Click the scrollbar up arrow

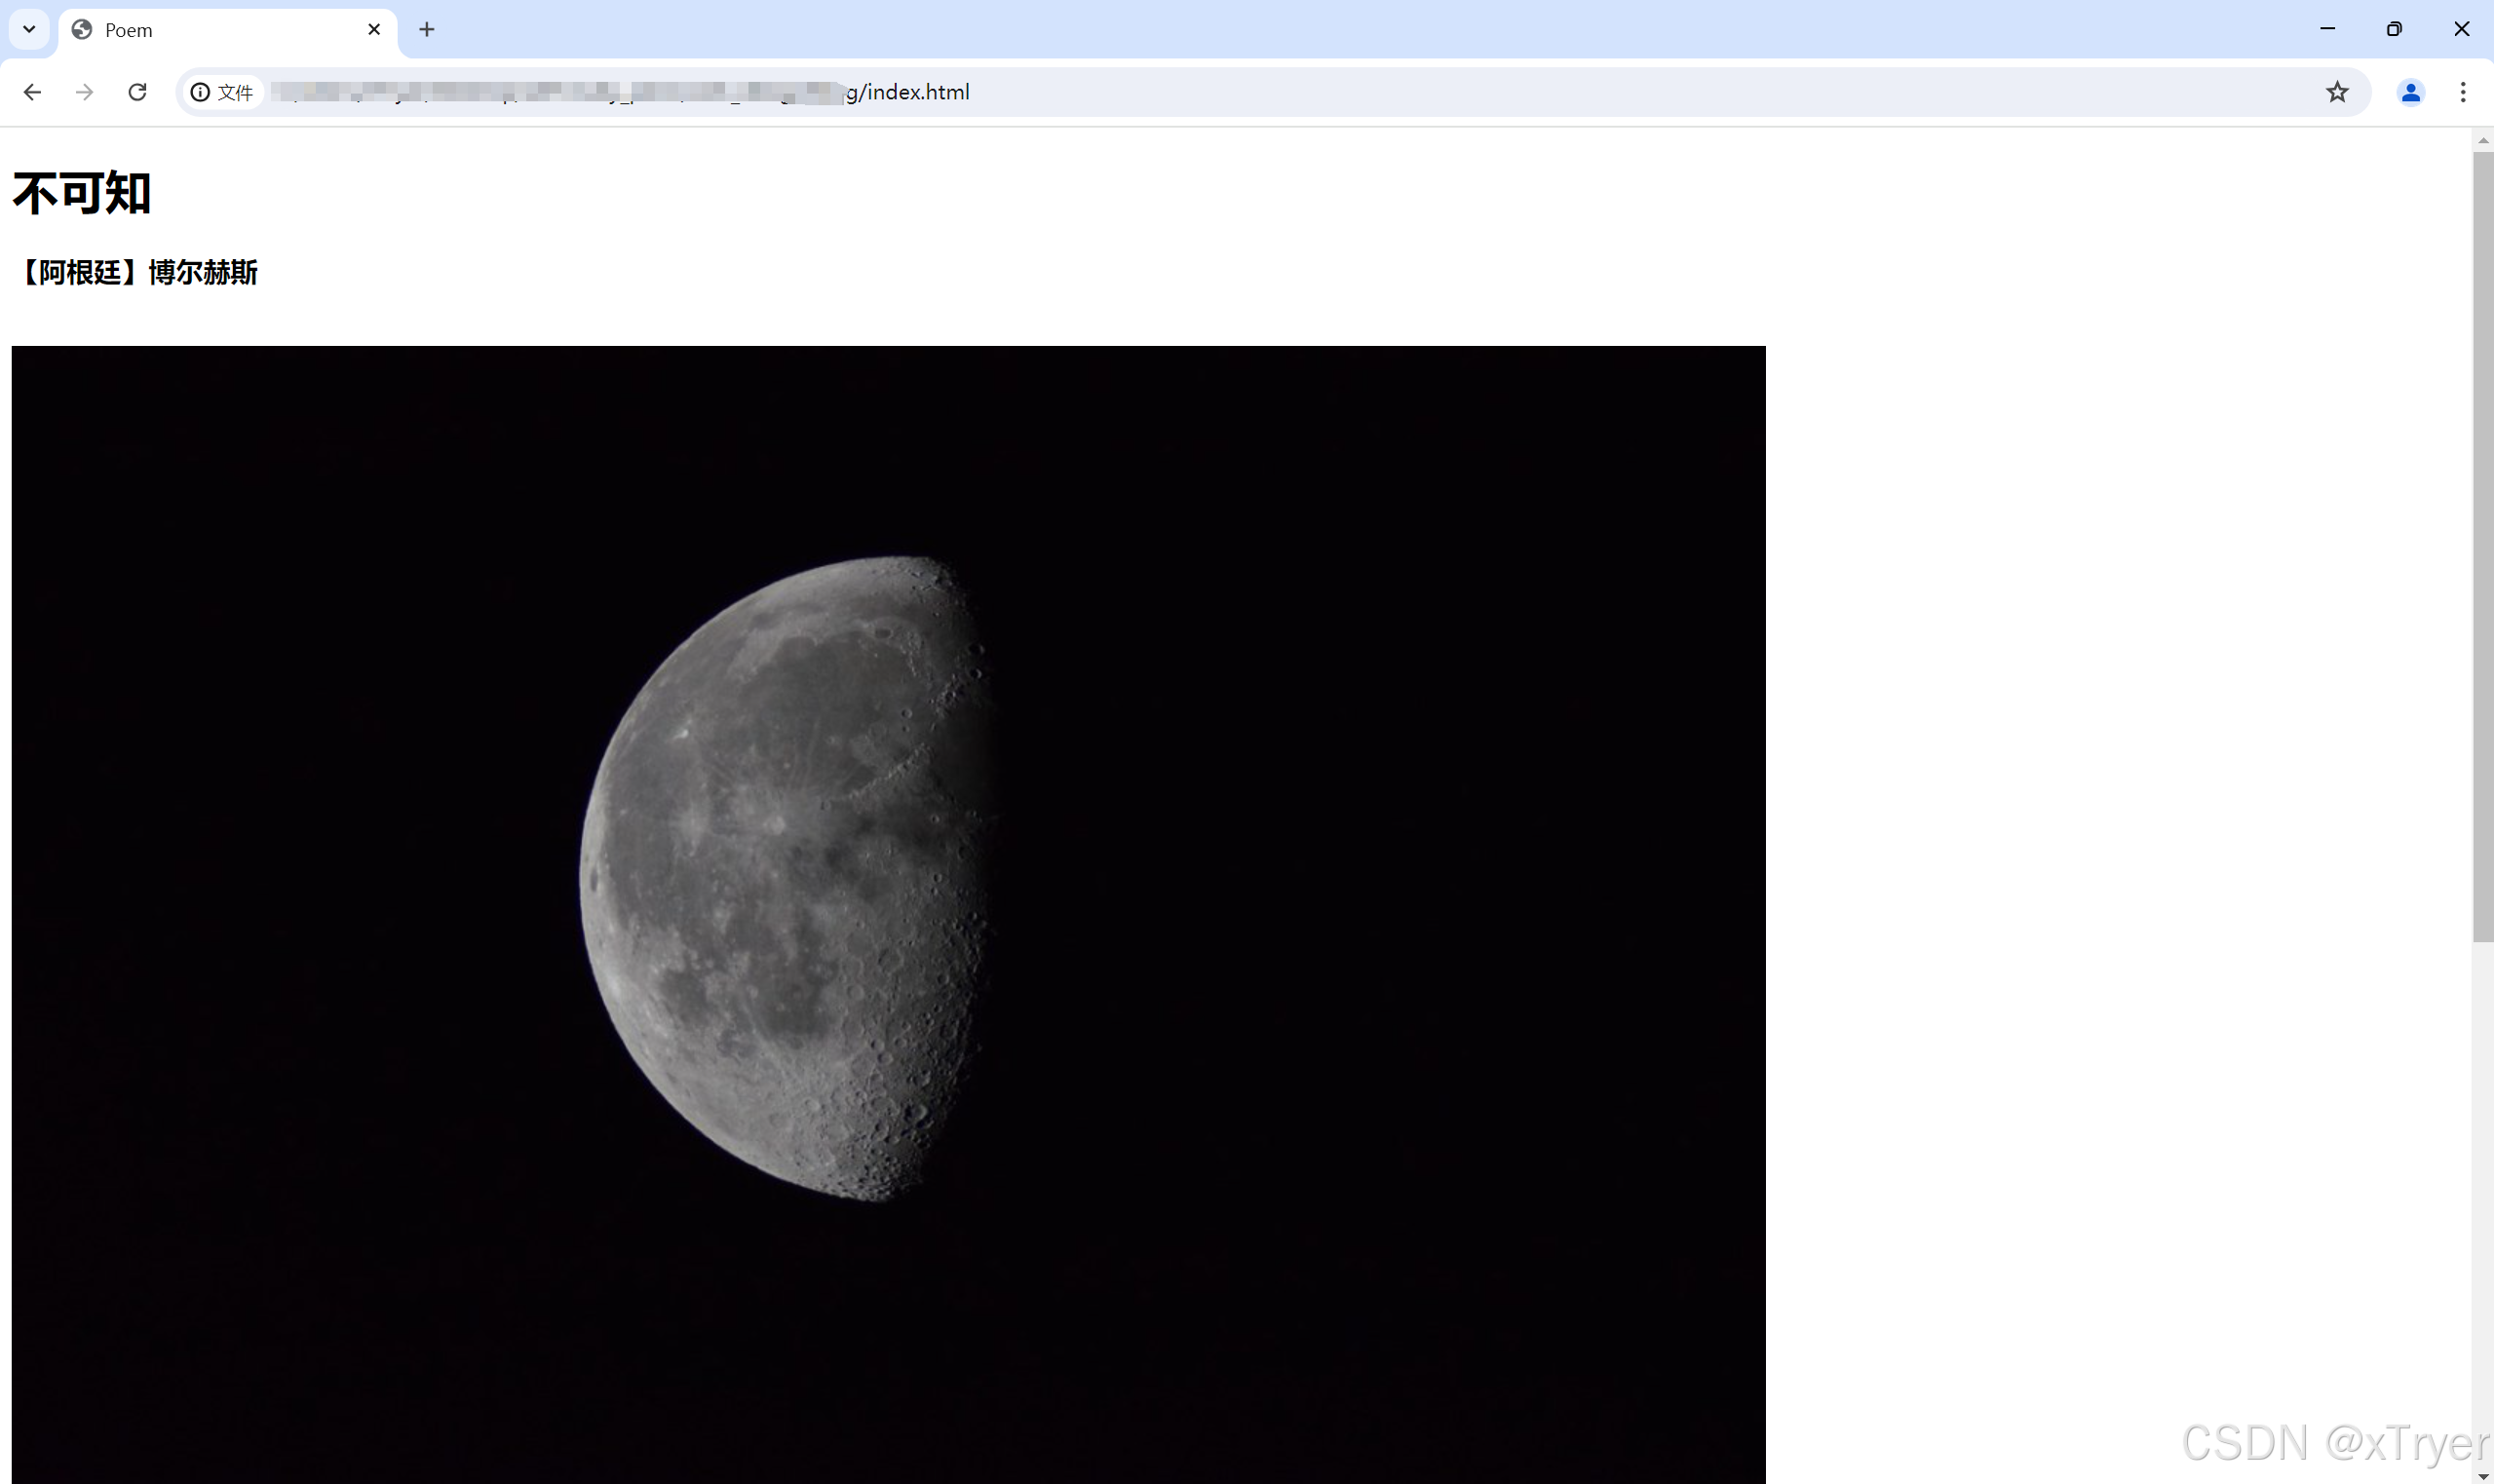2483,141
